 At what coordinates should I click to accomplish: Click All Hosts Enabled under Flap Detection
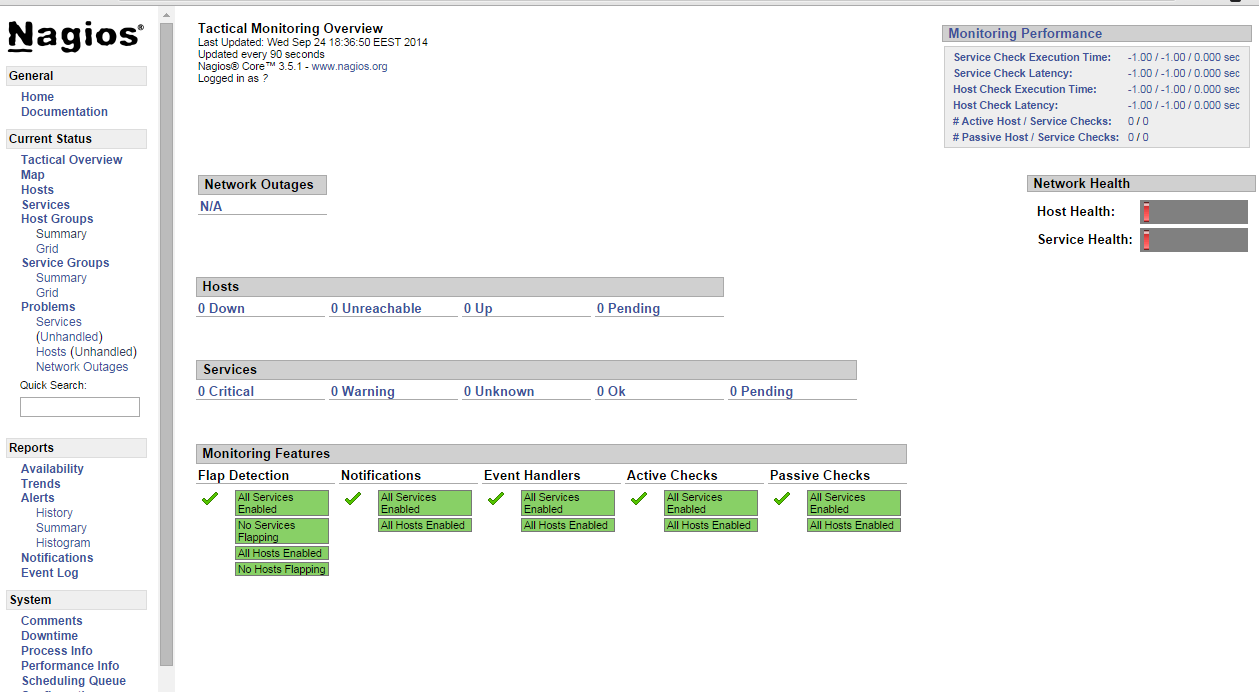click(x=282, y=553)
